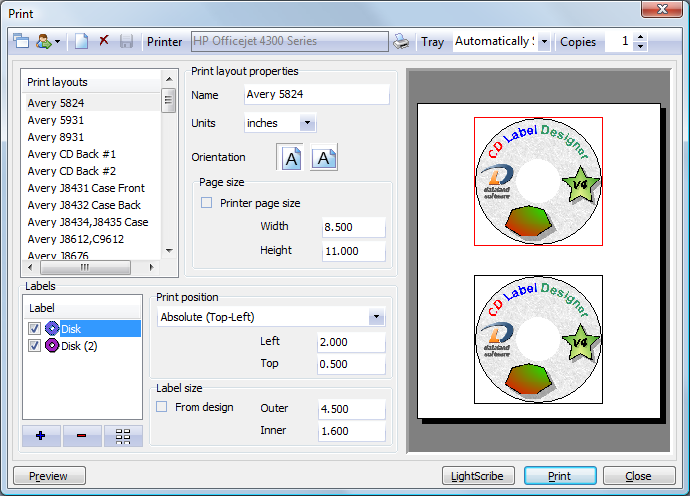
Task: Click the page Width field
Action: coord(353,227)
